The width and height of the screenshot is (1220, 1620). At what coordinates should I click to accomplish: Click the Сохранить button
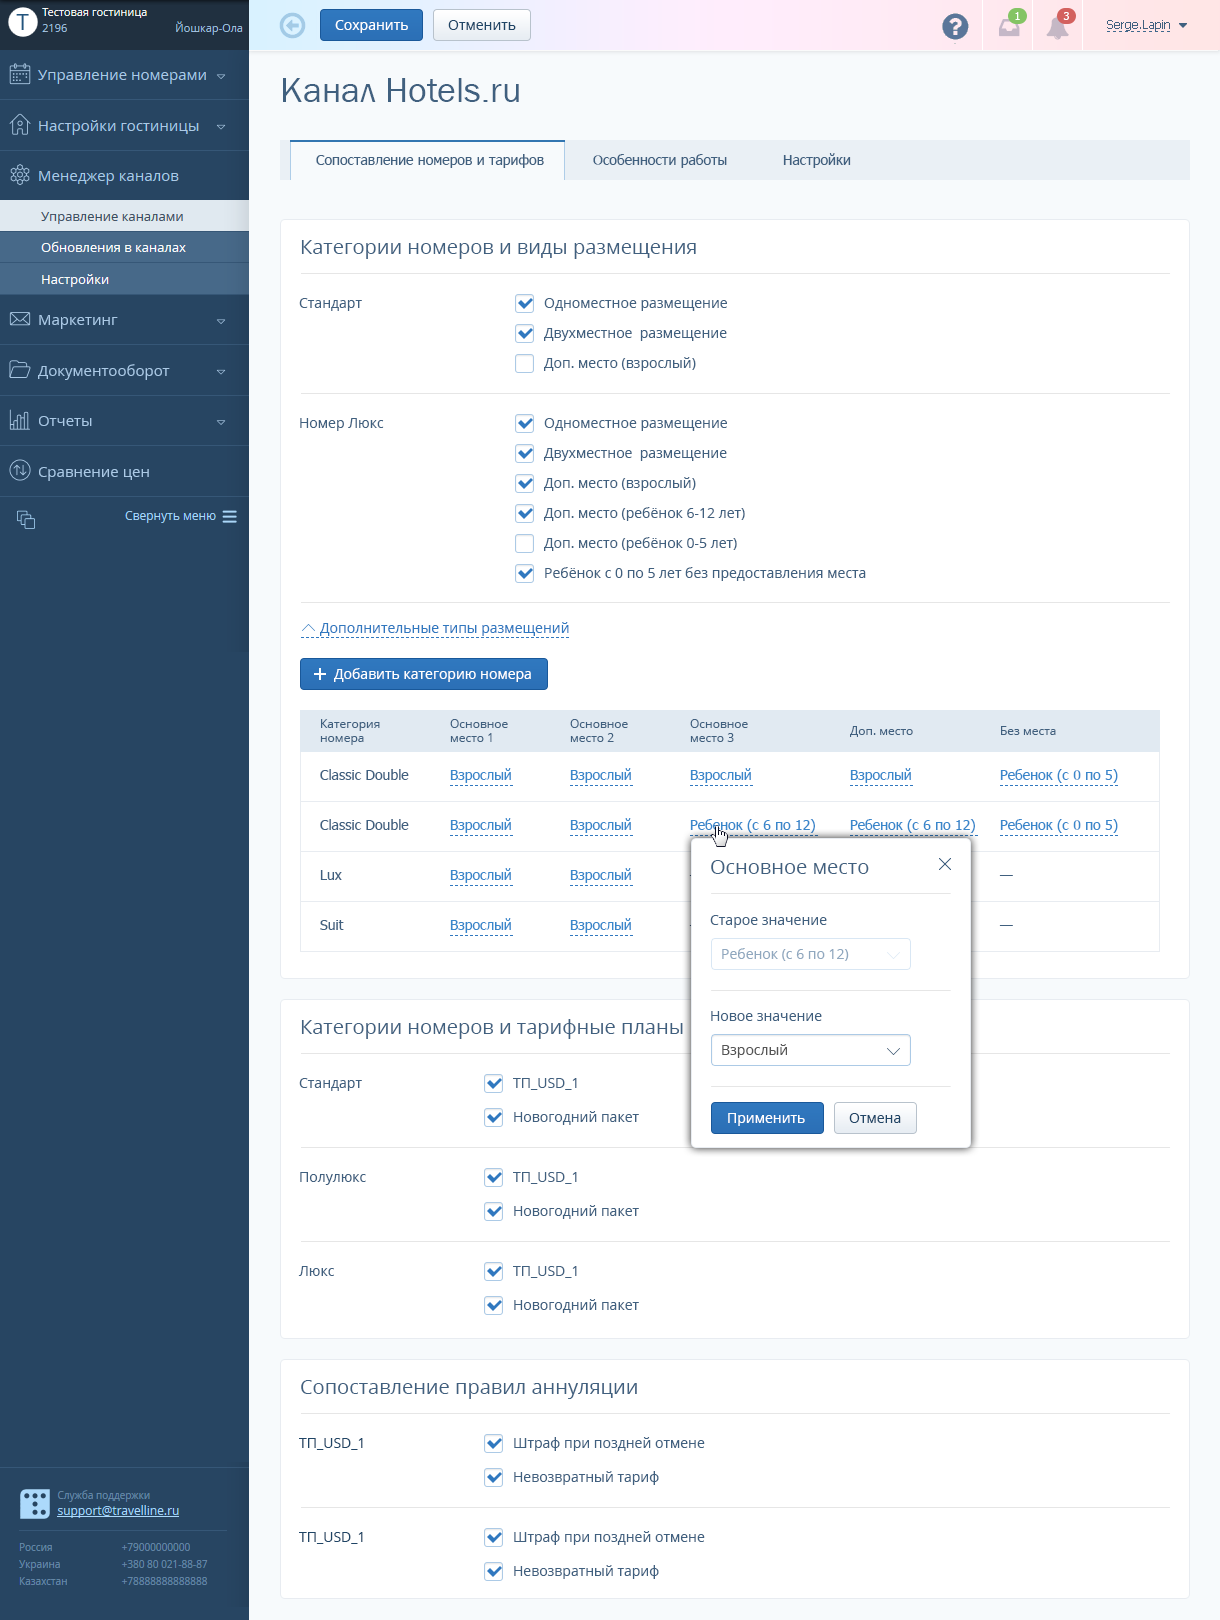[x=371, y=25]
